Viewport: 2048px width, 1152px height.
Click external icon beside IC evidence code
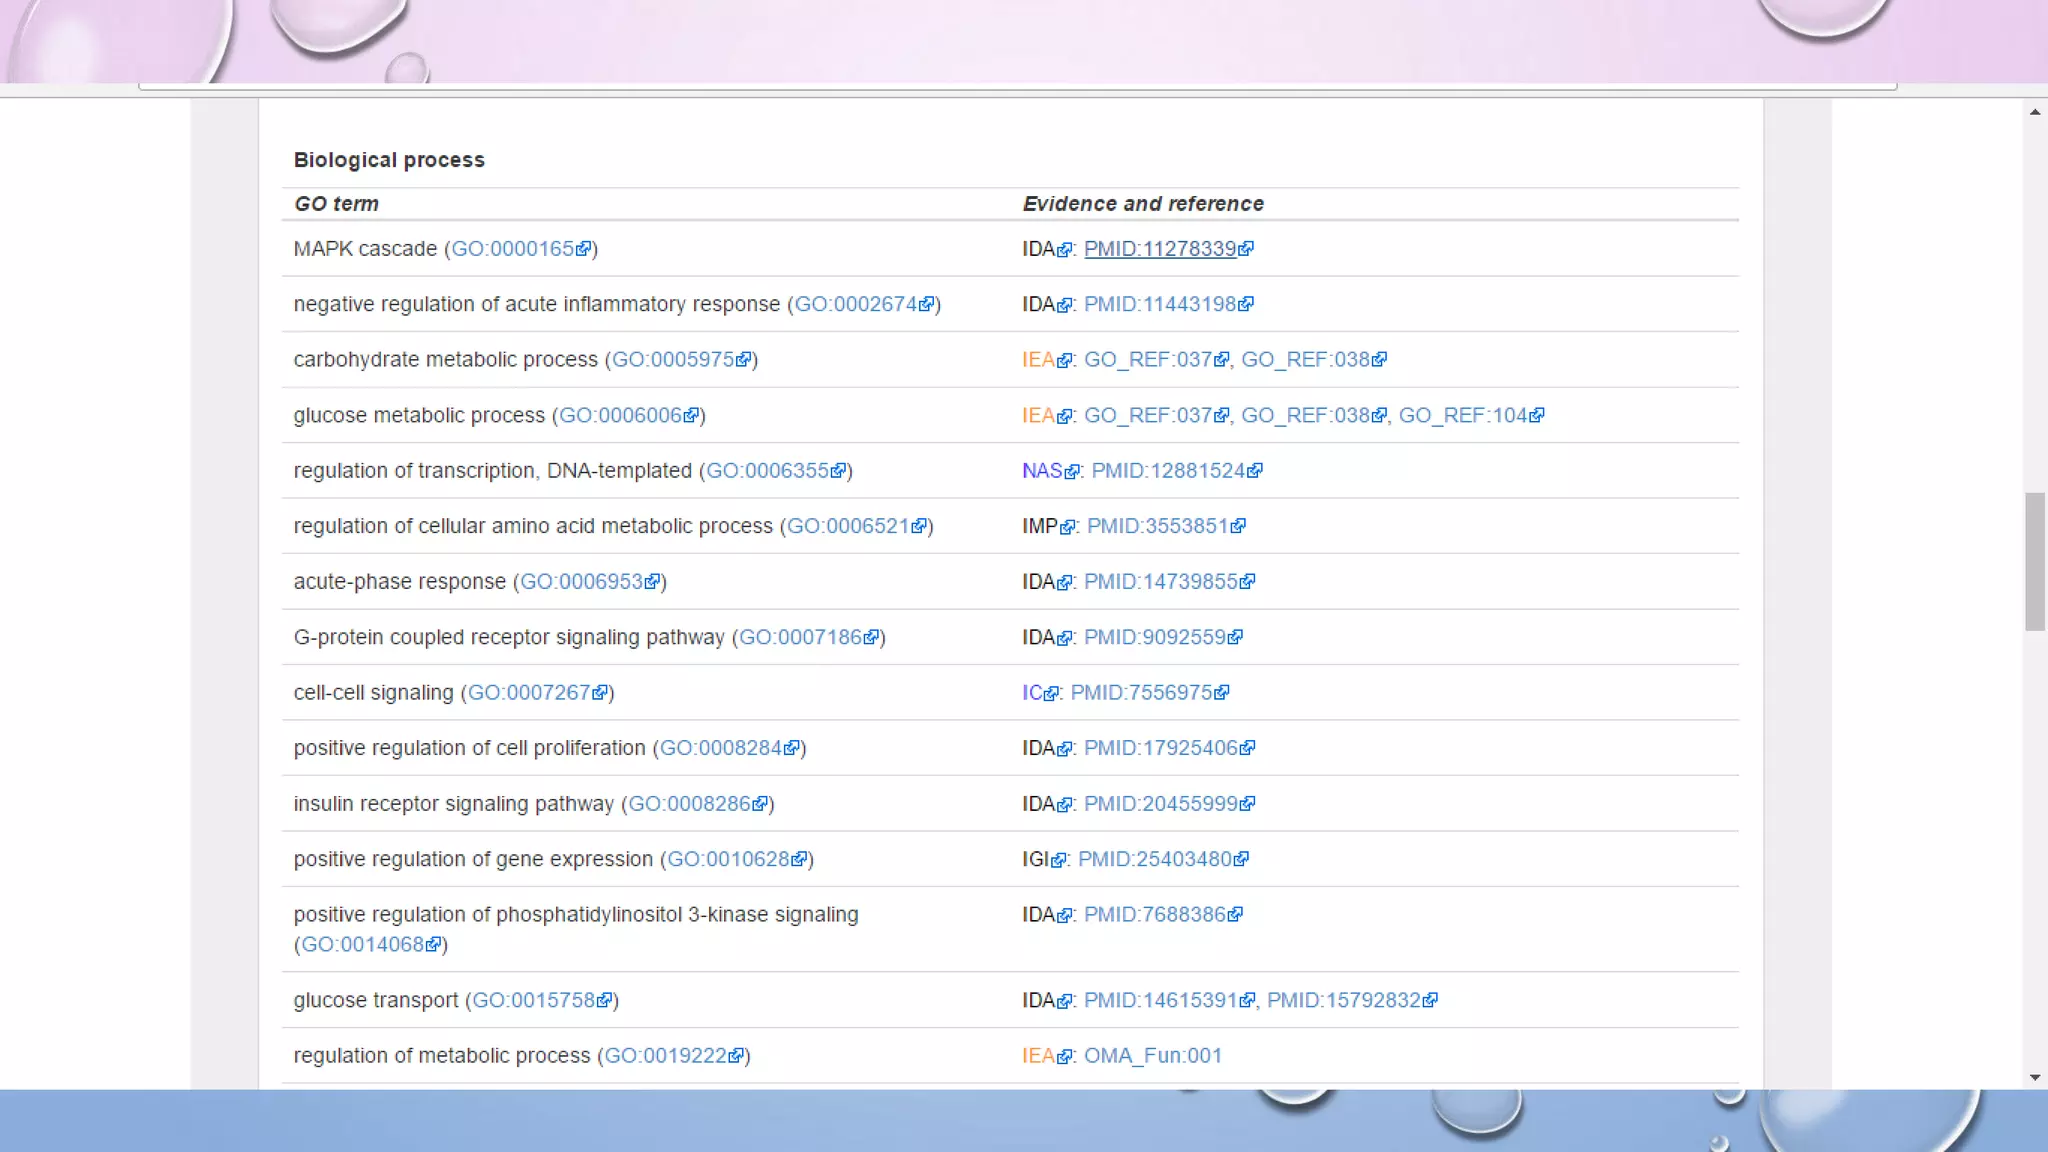(x=1051, y=694)
